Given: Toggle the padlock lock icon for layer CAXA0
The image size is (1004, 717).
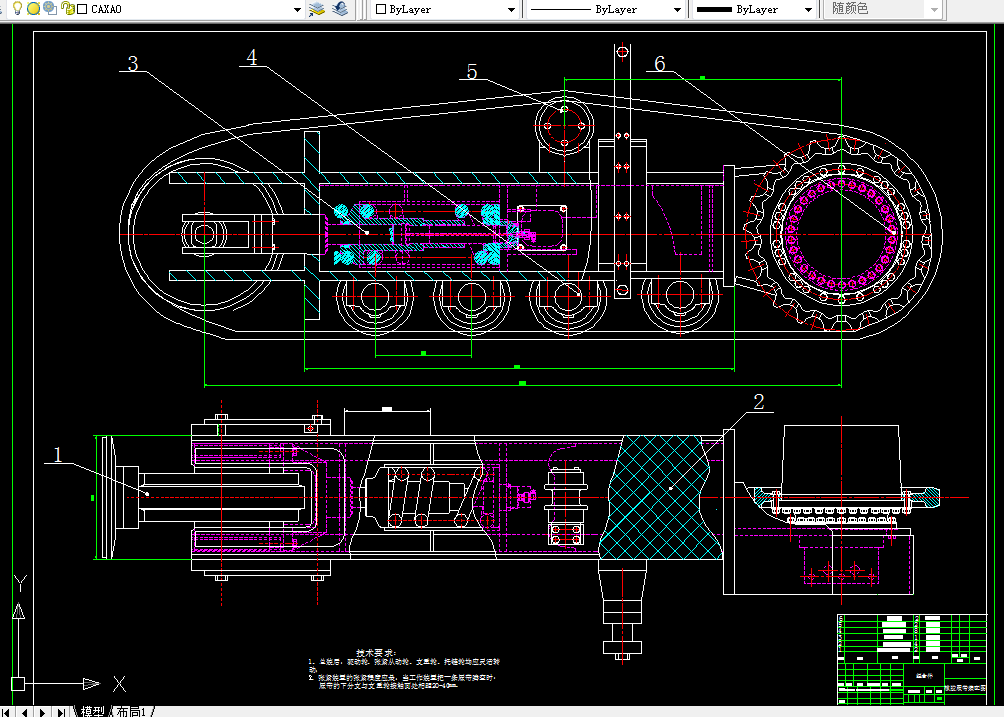Looking at the screenshot, I should (67, 9).
